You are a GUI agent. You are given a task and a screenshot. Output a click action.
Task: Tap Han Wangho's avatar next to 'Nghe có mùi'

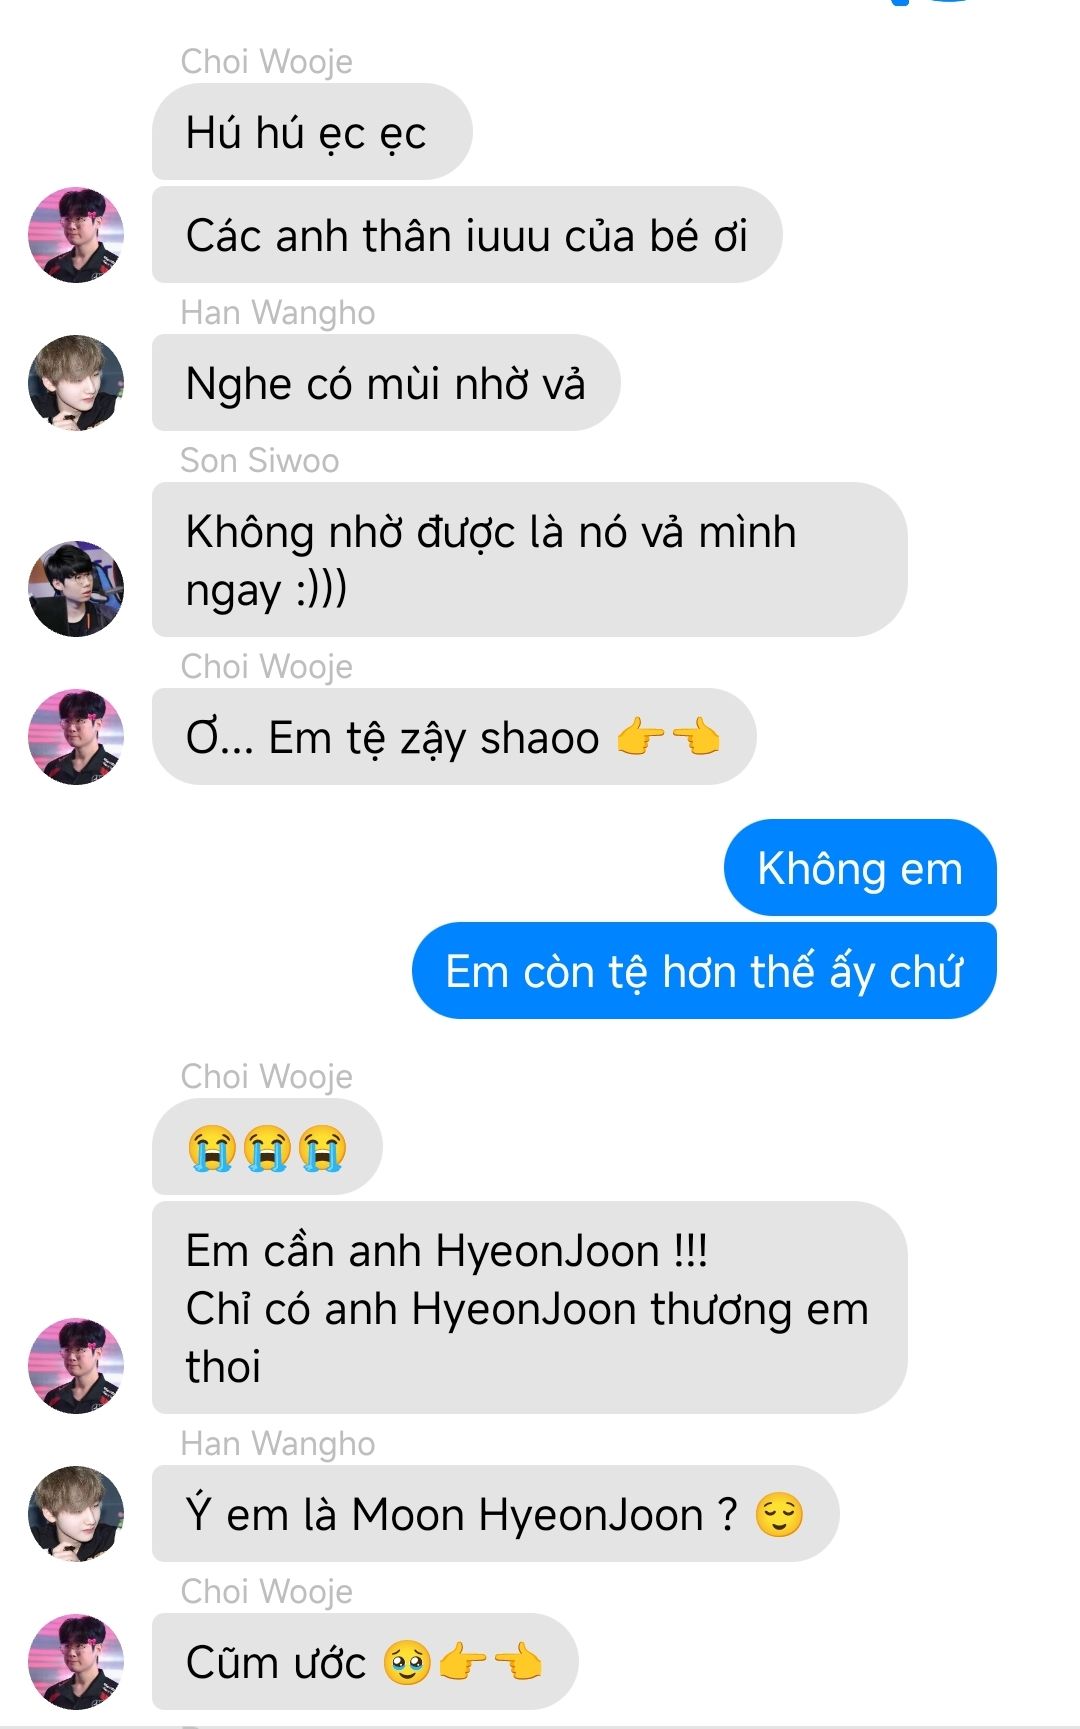(76, 383)
